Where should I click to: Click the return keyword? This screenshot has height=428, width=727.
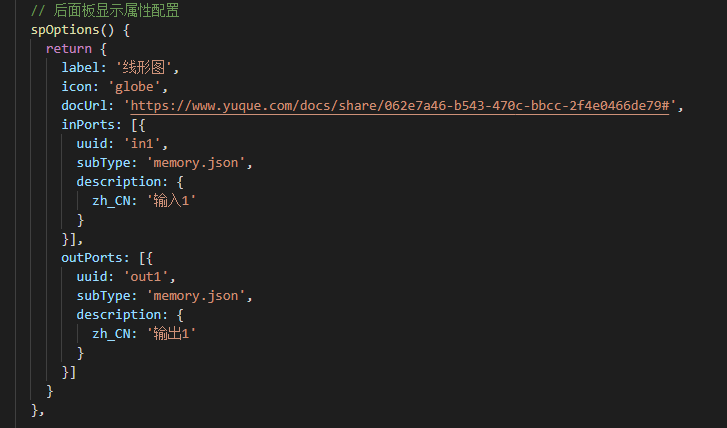pyautogui.click(x=69, y=49)
